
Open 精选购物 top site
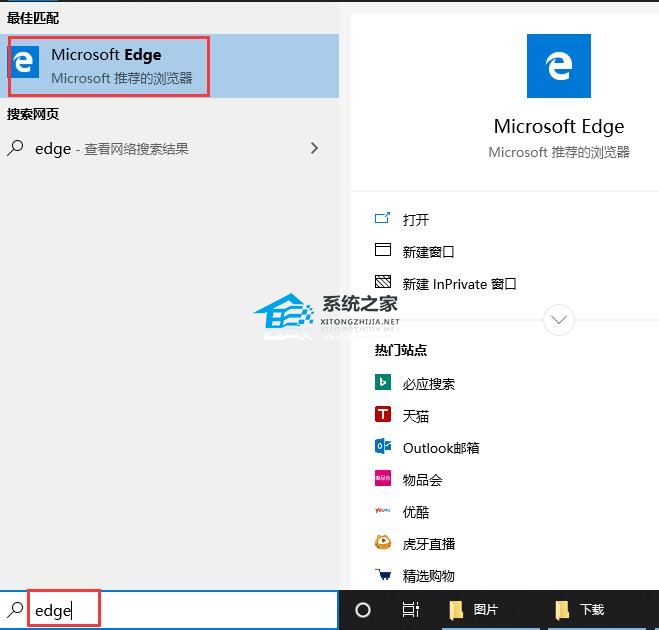[428, 576]
